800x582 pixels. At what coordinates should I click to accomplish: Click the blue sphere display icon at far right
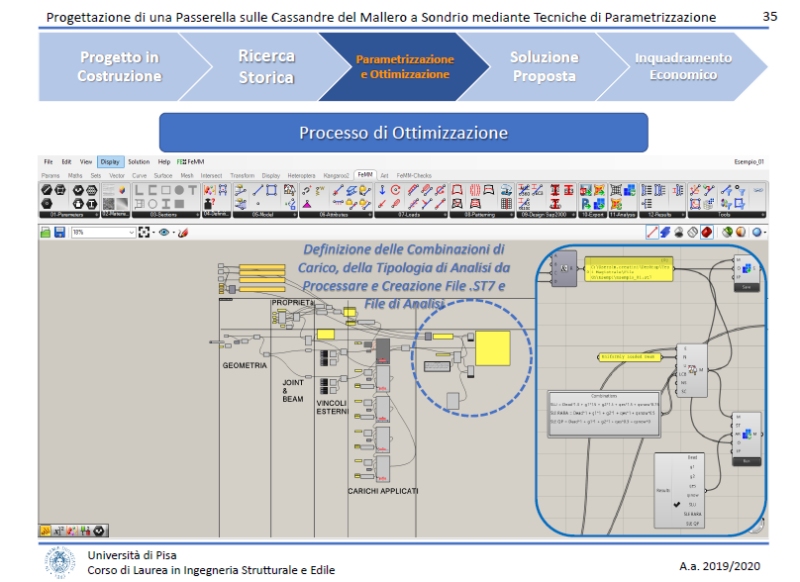[758, 232]
